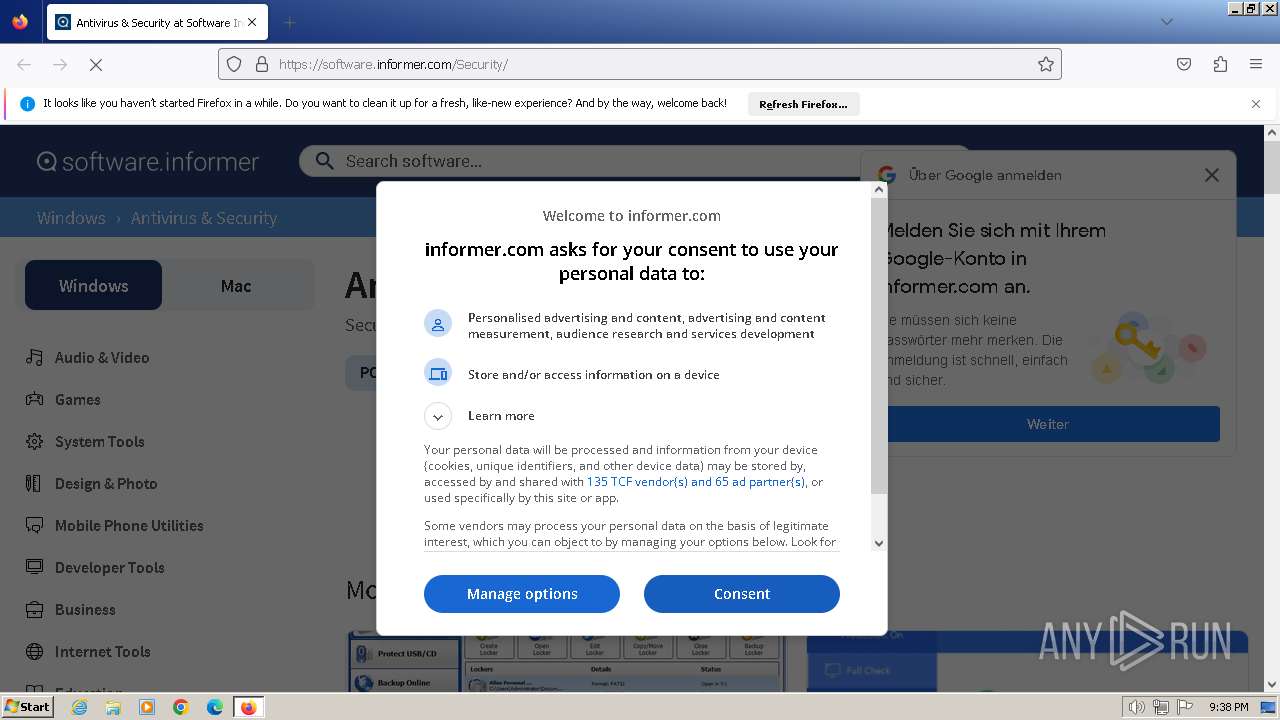This screenshot has width=1280, height=720.
Task: Expand the Learn more chevron
Action: coord(438,416)
